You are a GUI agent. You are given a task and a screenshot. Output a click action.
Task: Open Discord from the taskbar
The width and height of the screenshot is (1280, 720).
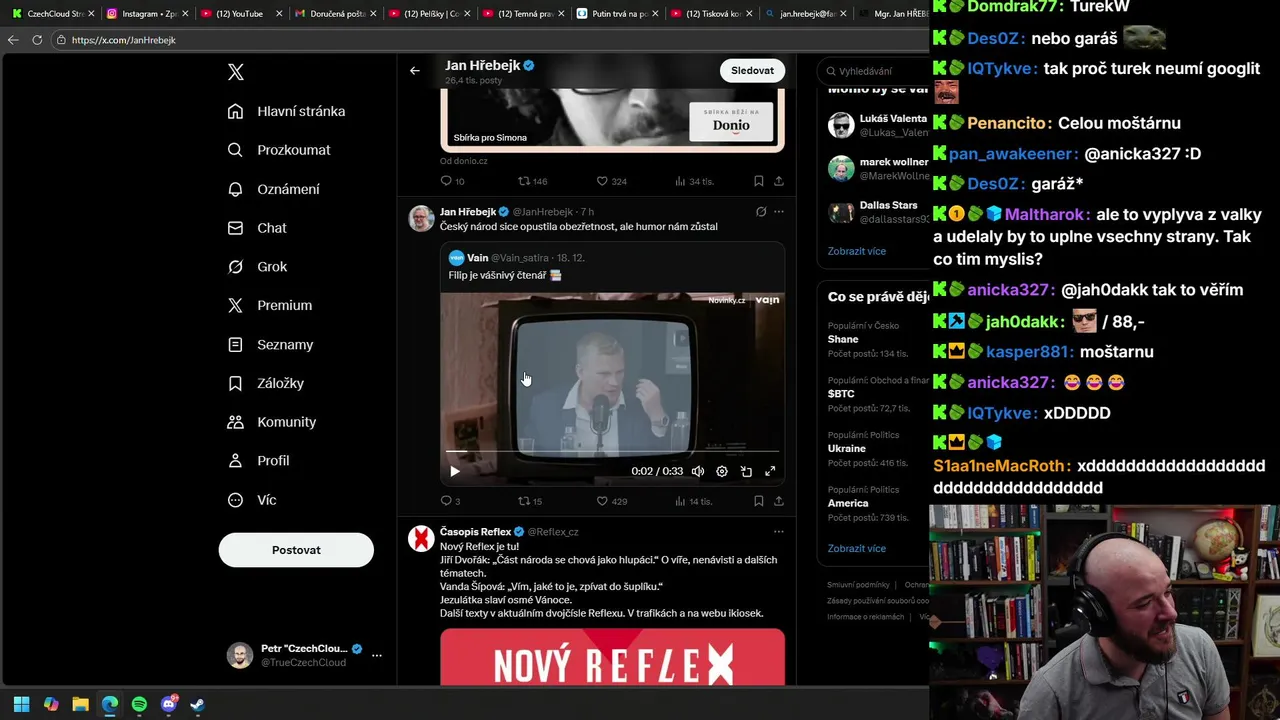coord(169,704)
